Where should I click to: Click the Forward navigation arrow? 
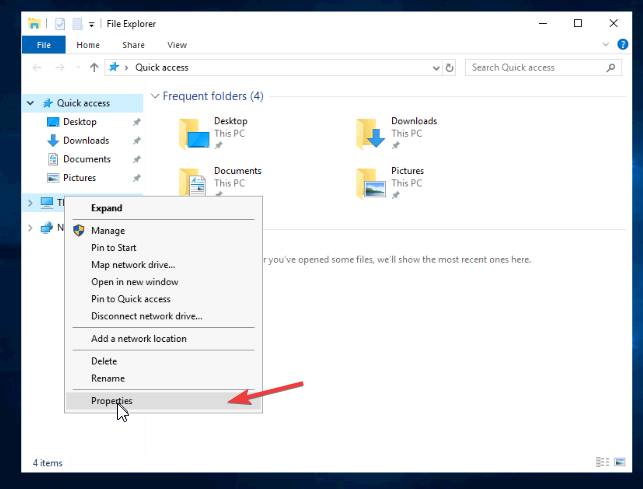[60, 68]
